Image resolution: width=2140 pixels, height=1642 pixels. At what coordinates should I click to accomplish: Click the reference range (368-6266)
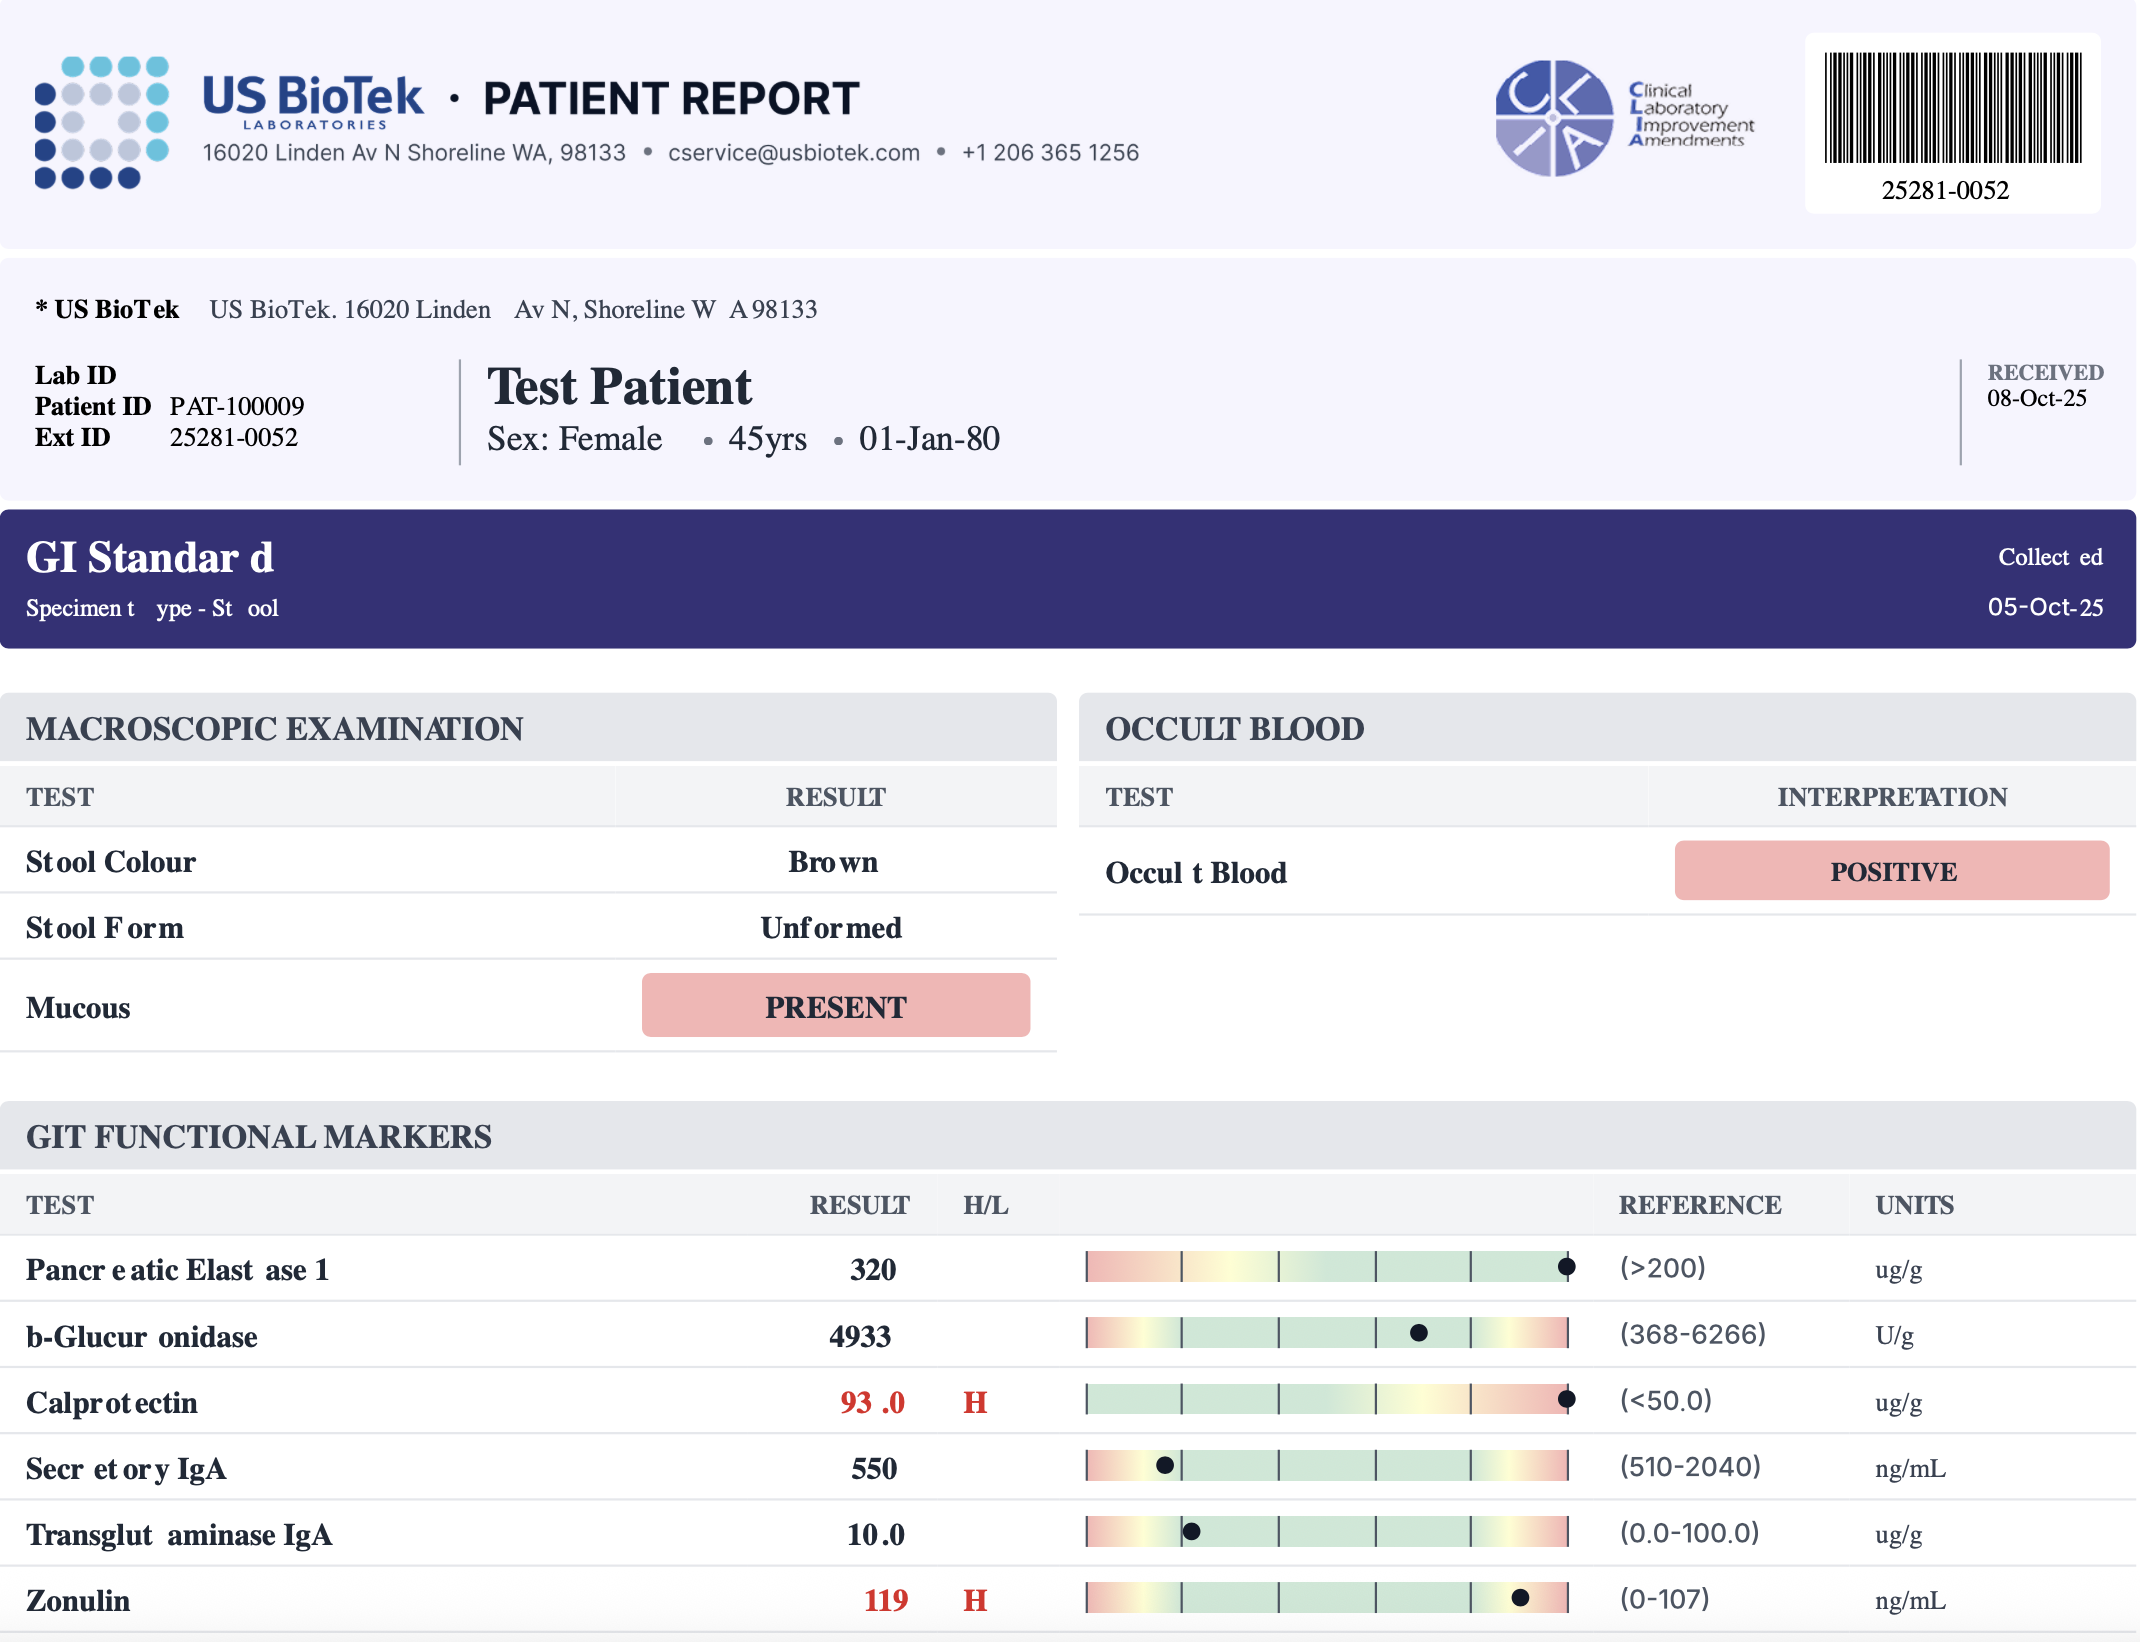tap(1692, 1334)
